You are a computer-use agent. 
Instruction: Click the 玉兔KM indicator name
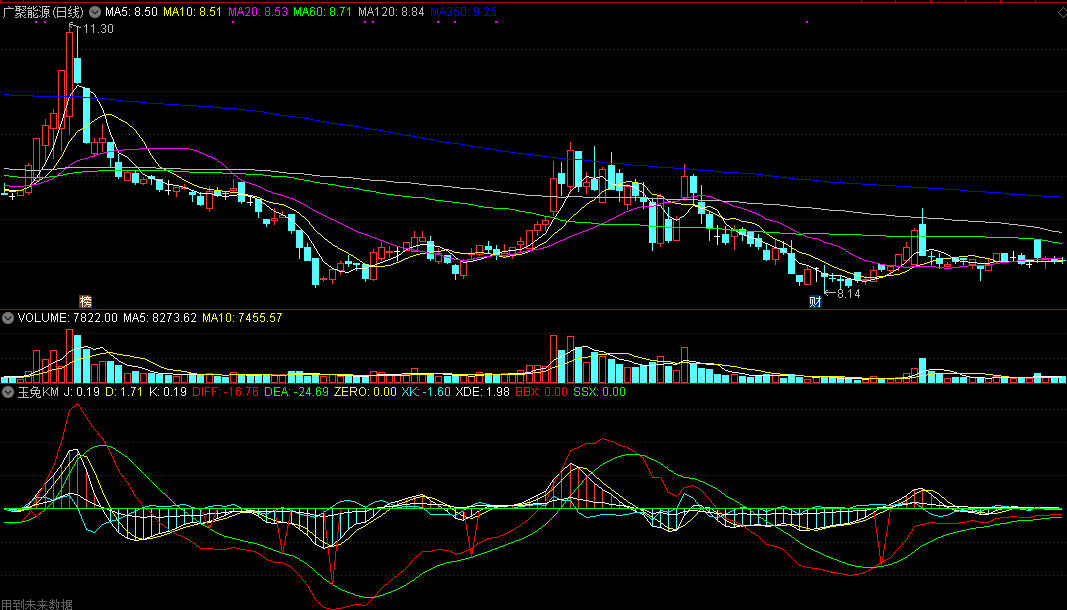(38, 392)
